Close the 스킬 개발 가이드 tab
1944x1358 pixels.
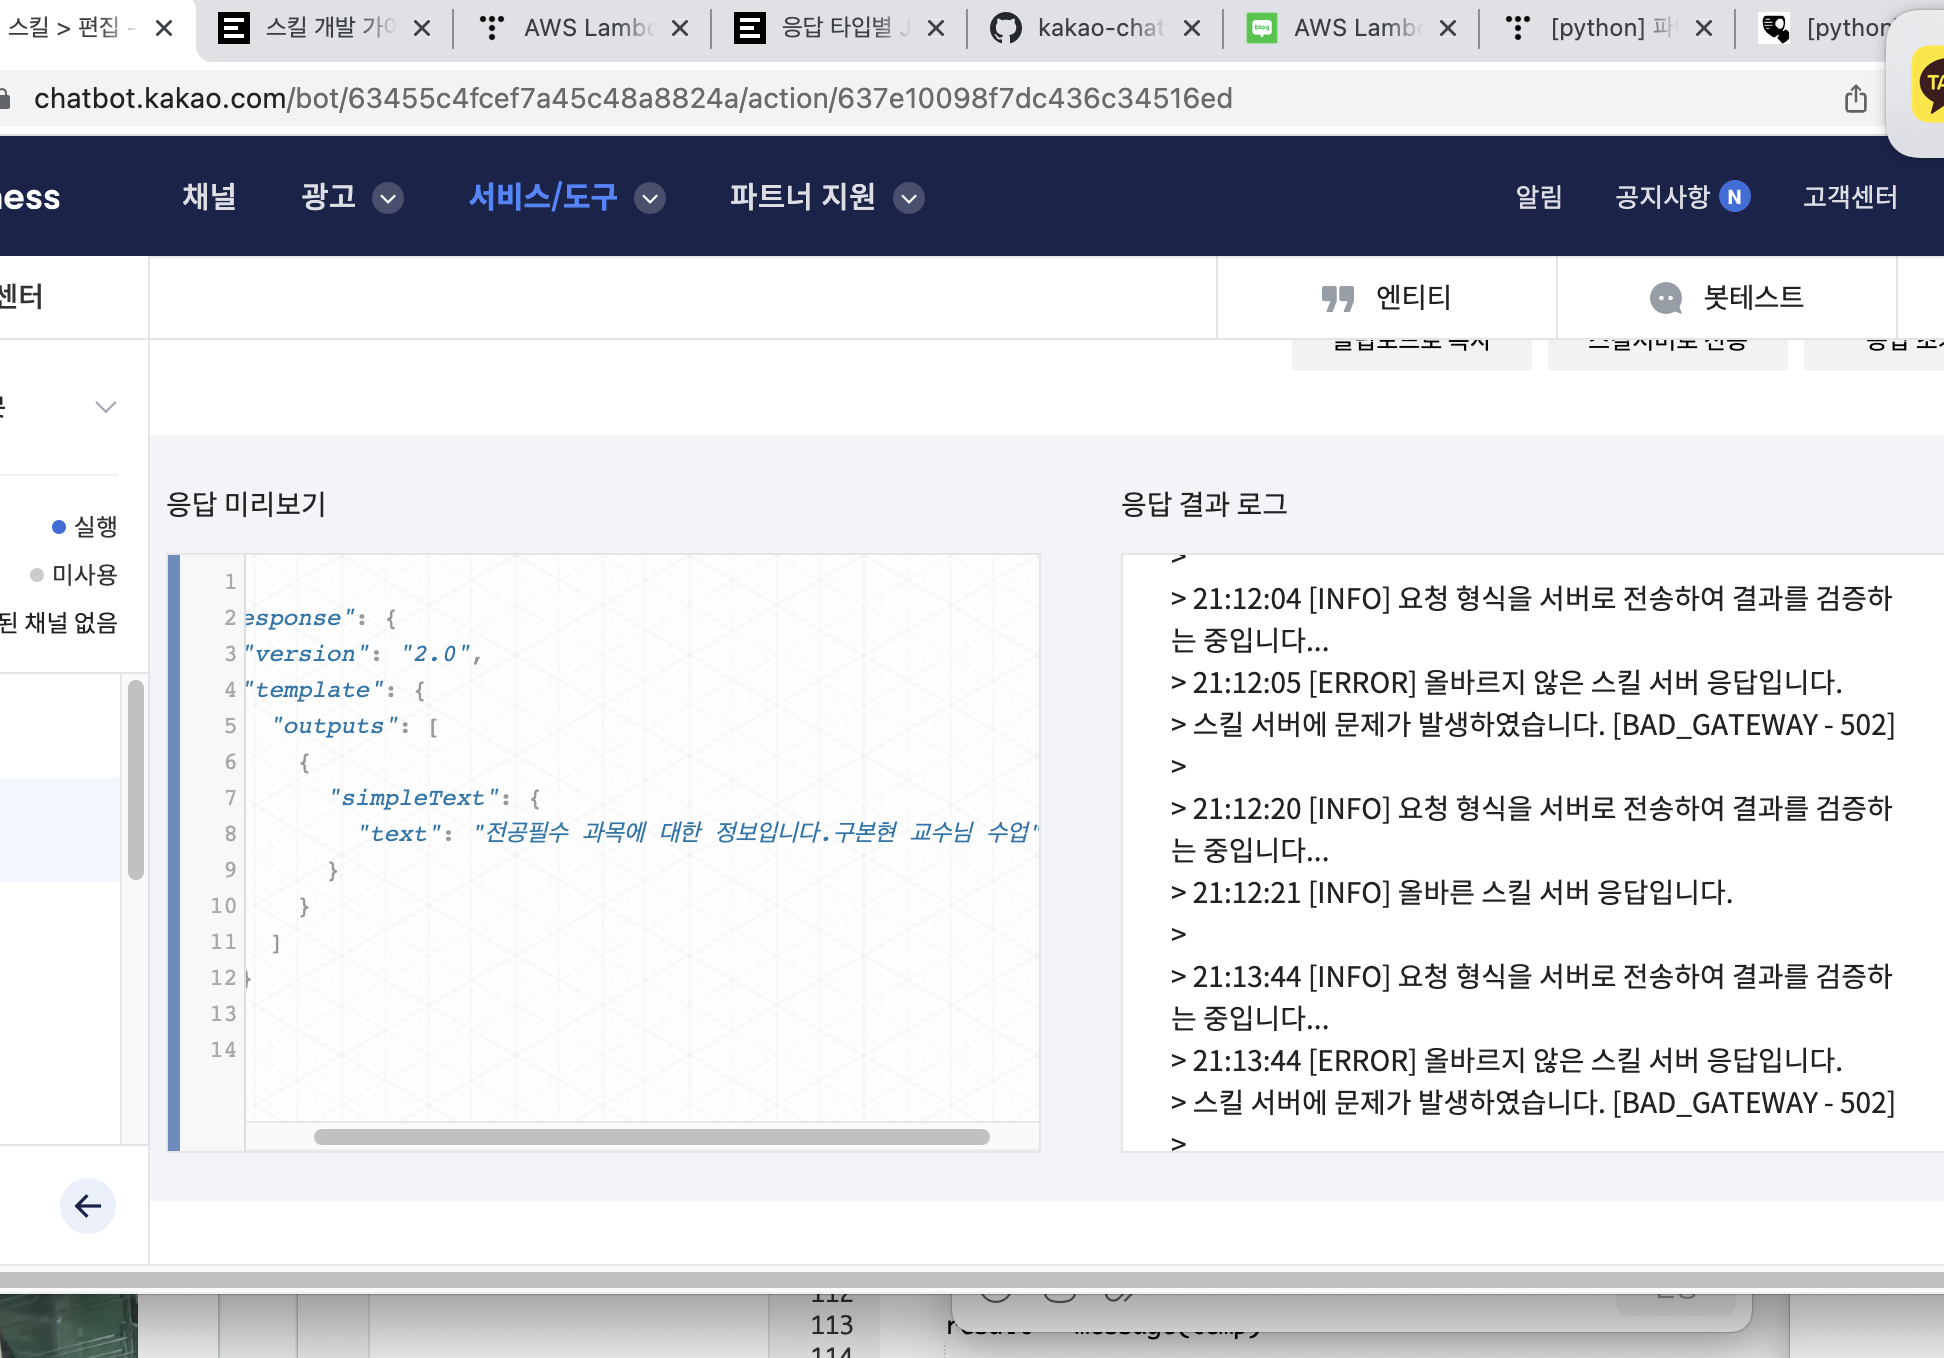pyautogui.click(x=422, y=28)
